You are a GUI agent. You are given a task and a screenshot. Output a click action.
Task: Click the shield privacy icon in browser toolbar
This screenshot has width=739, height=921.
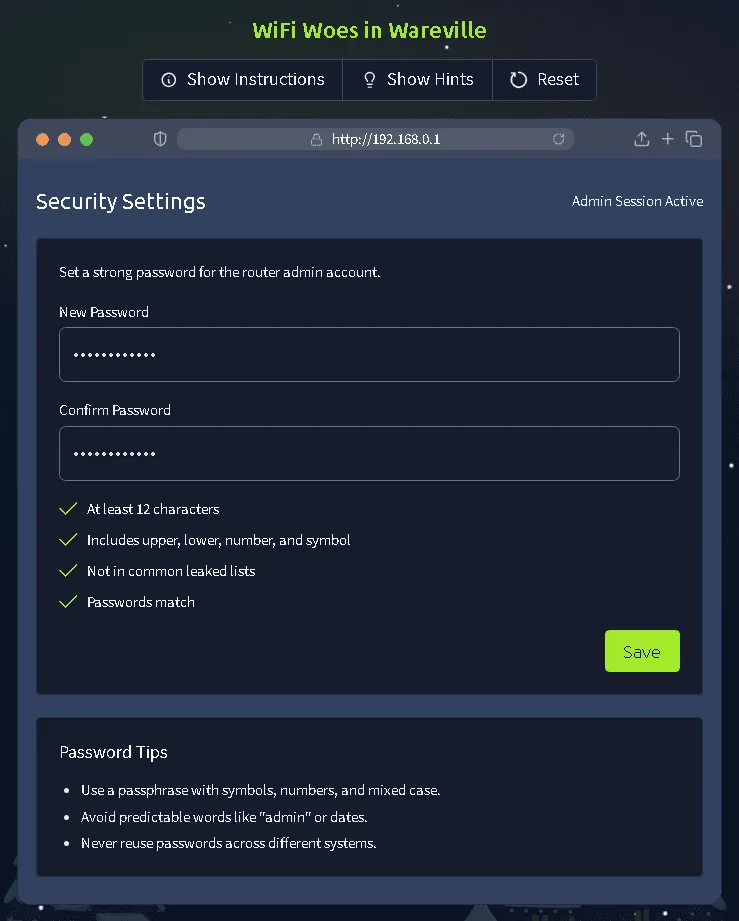click(160, 139)
